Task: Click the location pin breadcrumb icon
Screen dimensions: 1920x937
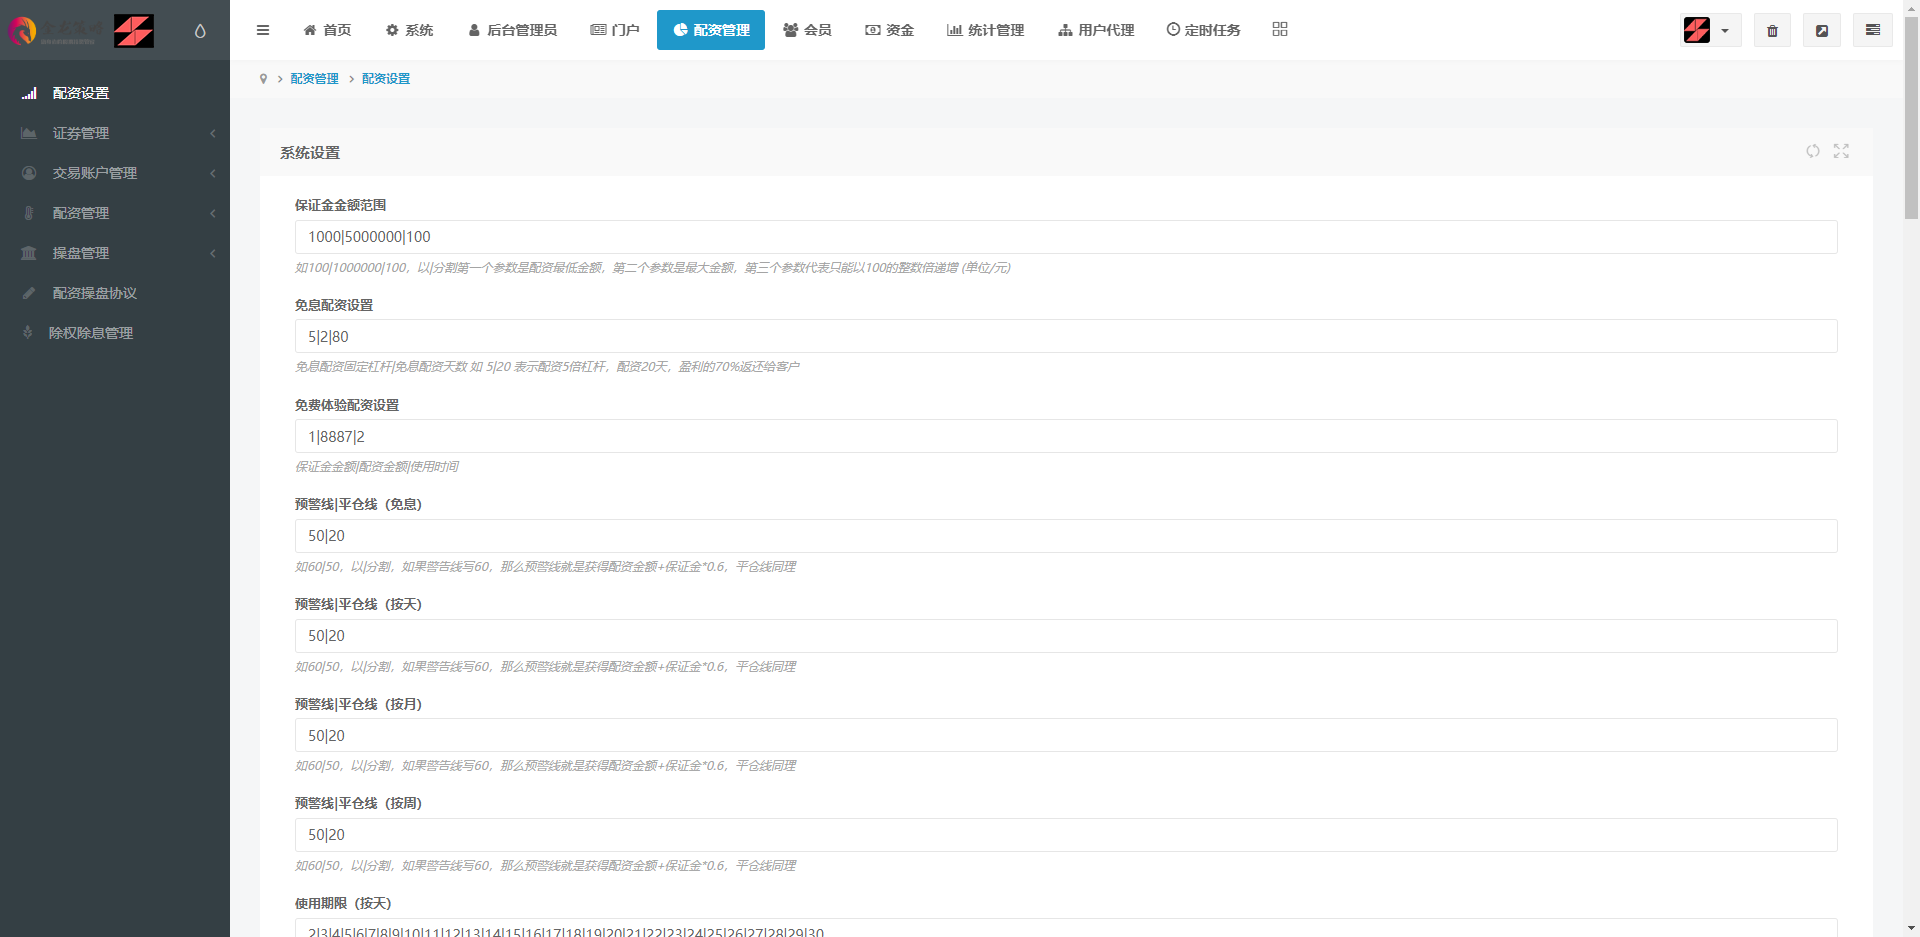Action: click(x=263, y=79)
